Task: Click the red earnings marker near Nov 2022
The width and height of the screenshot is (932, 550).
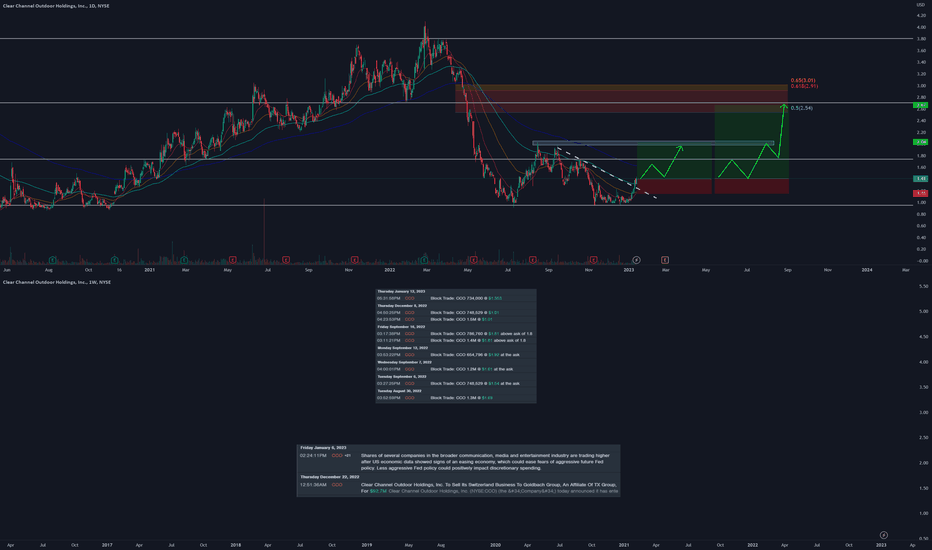Action: click(593, 260)
